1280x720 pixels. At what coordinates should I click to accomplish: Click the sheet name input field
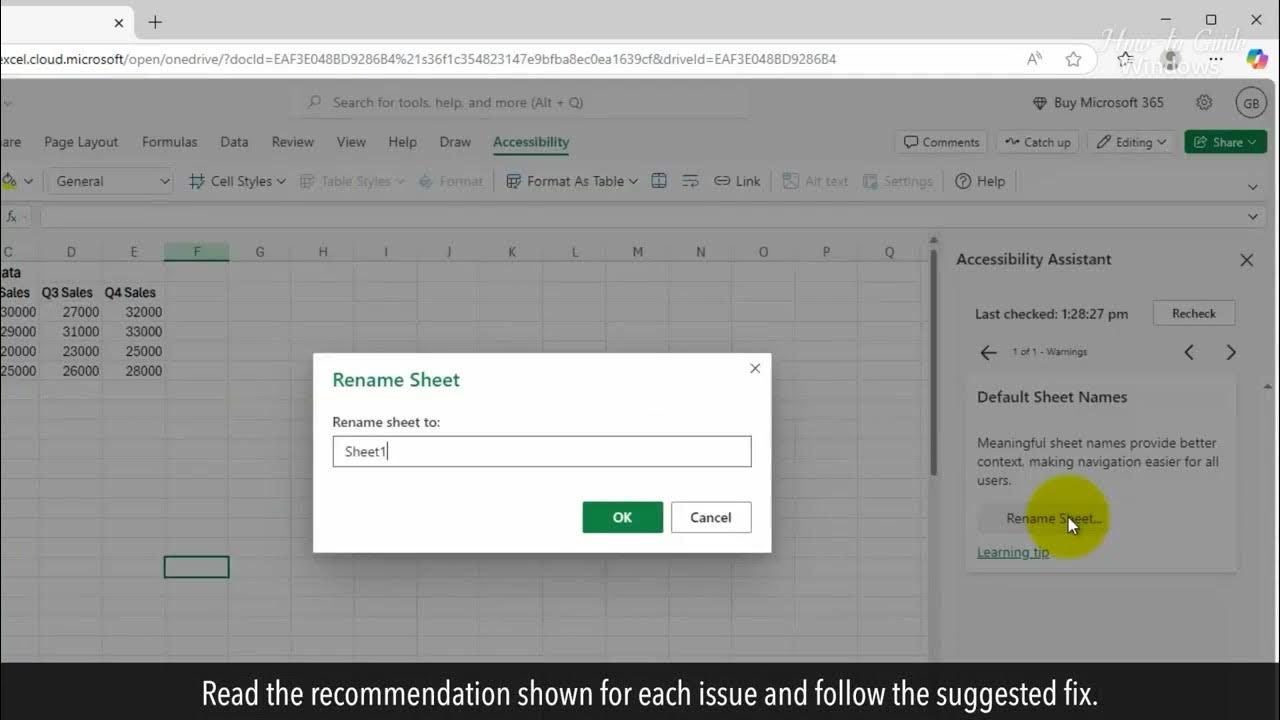point(541,451)
